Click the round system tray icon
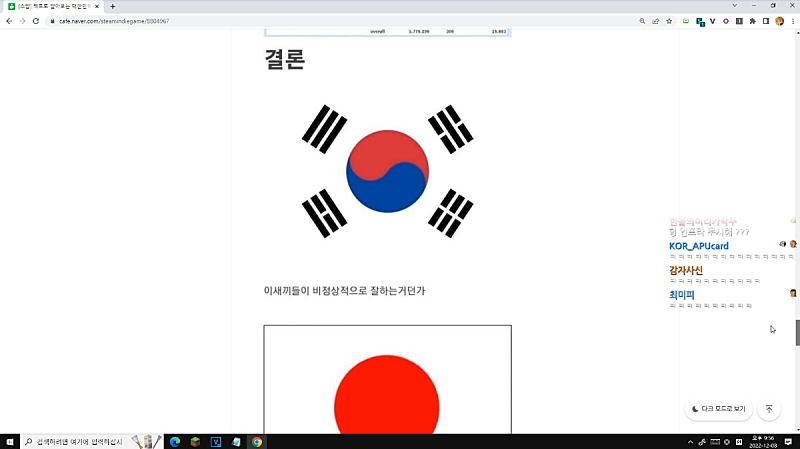The height and width of the screenshot is (449, 800). coord(727,442)
